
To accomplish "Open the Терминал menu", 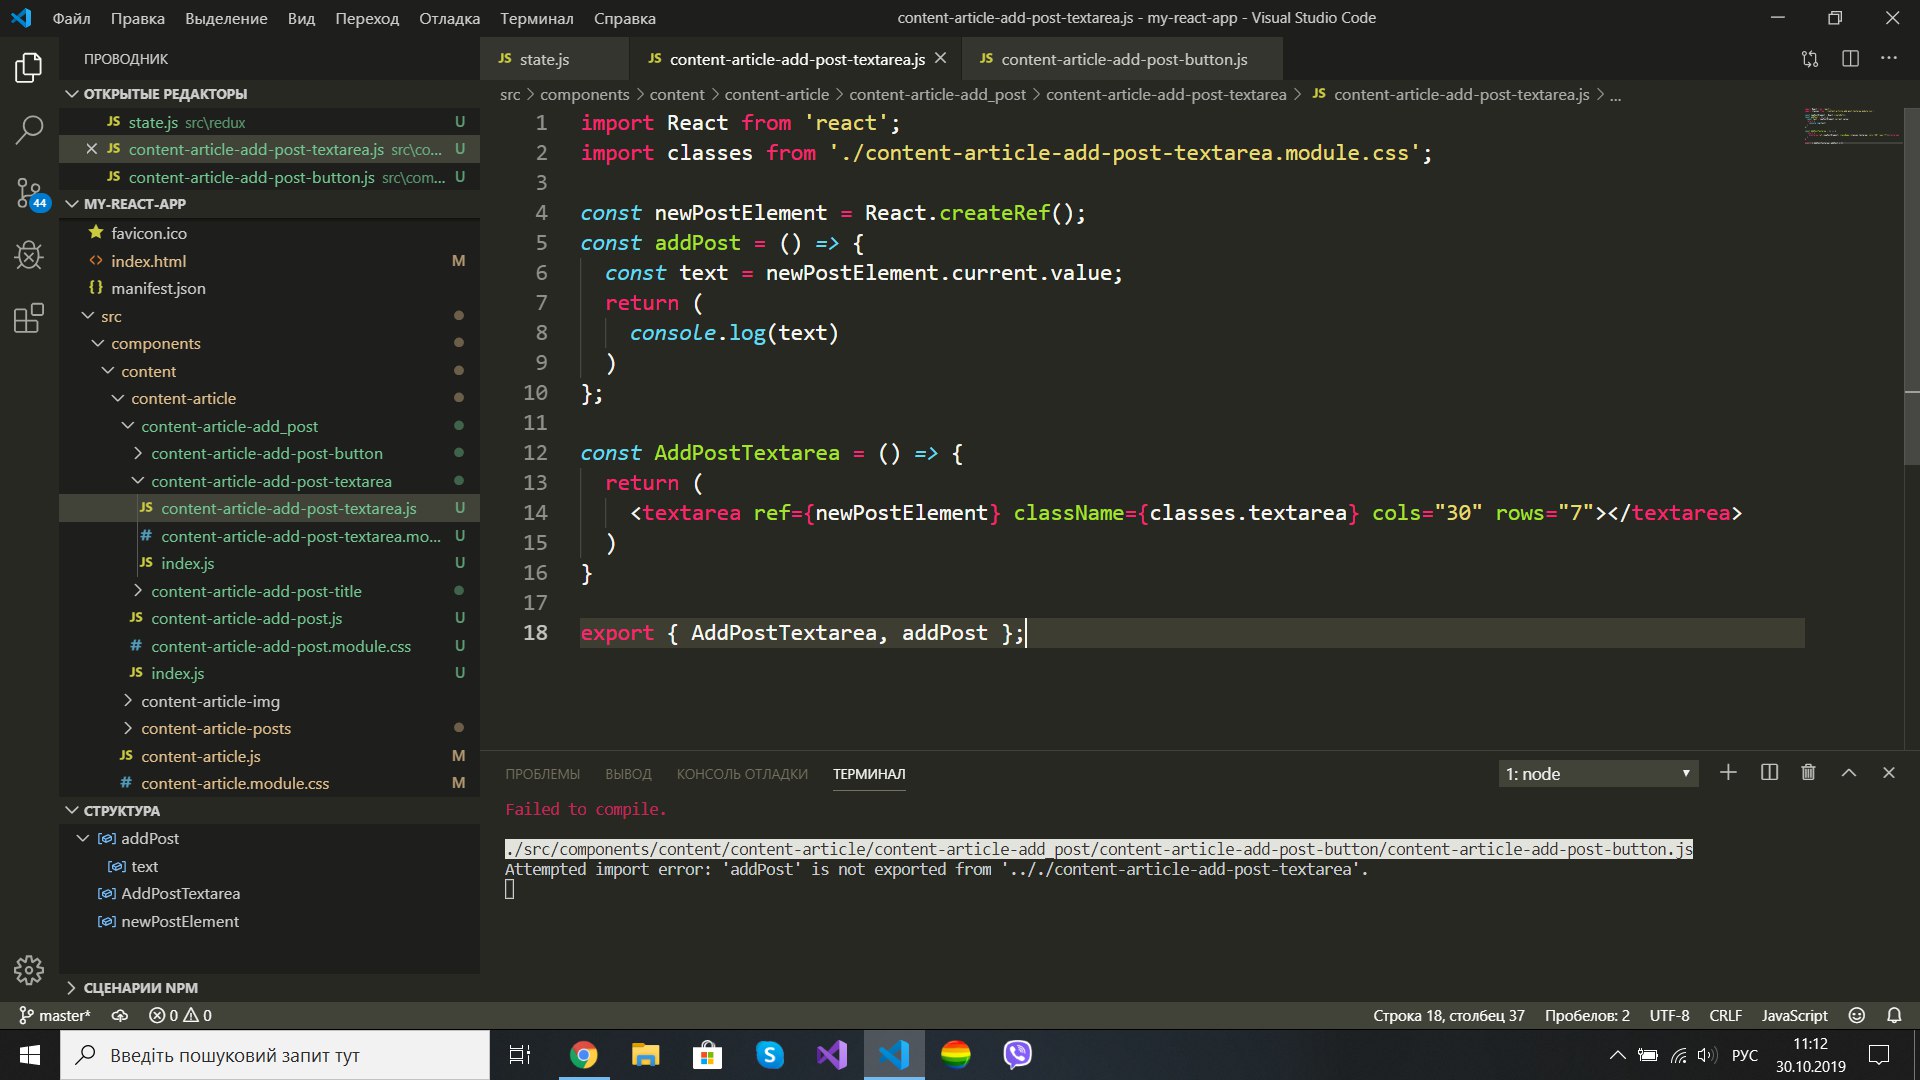I will [x=536, y=18].
